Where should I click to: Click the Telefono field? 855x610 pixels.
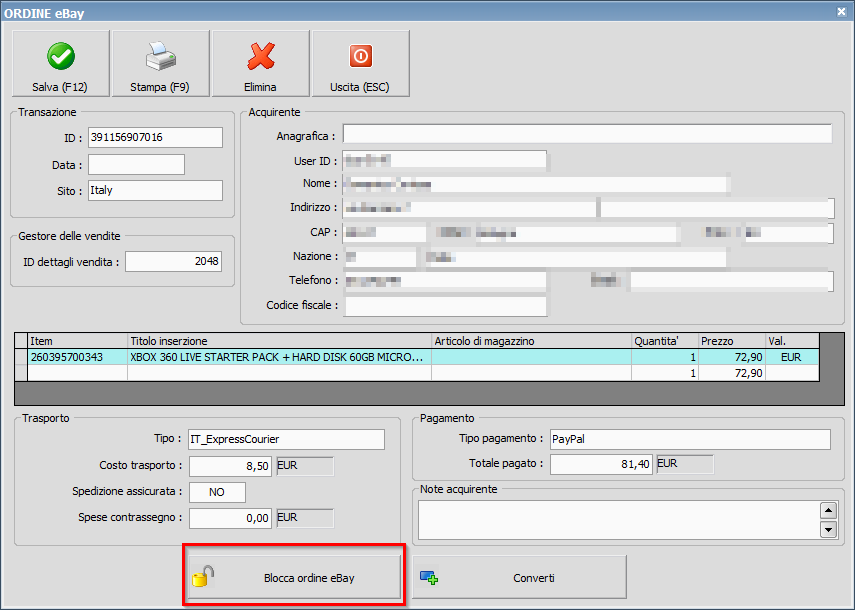coord(444,281)
